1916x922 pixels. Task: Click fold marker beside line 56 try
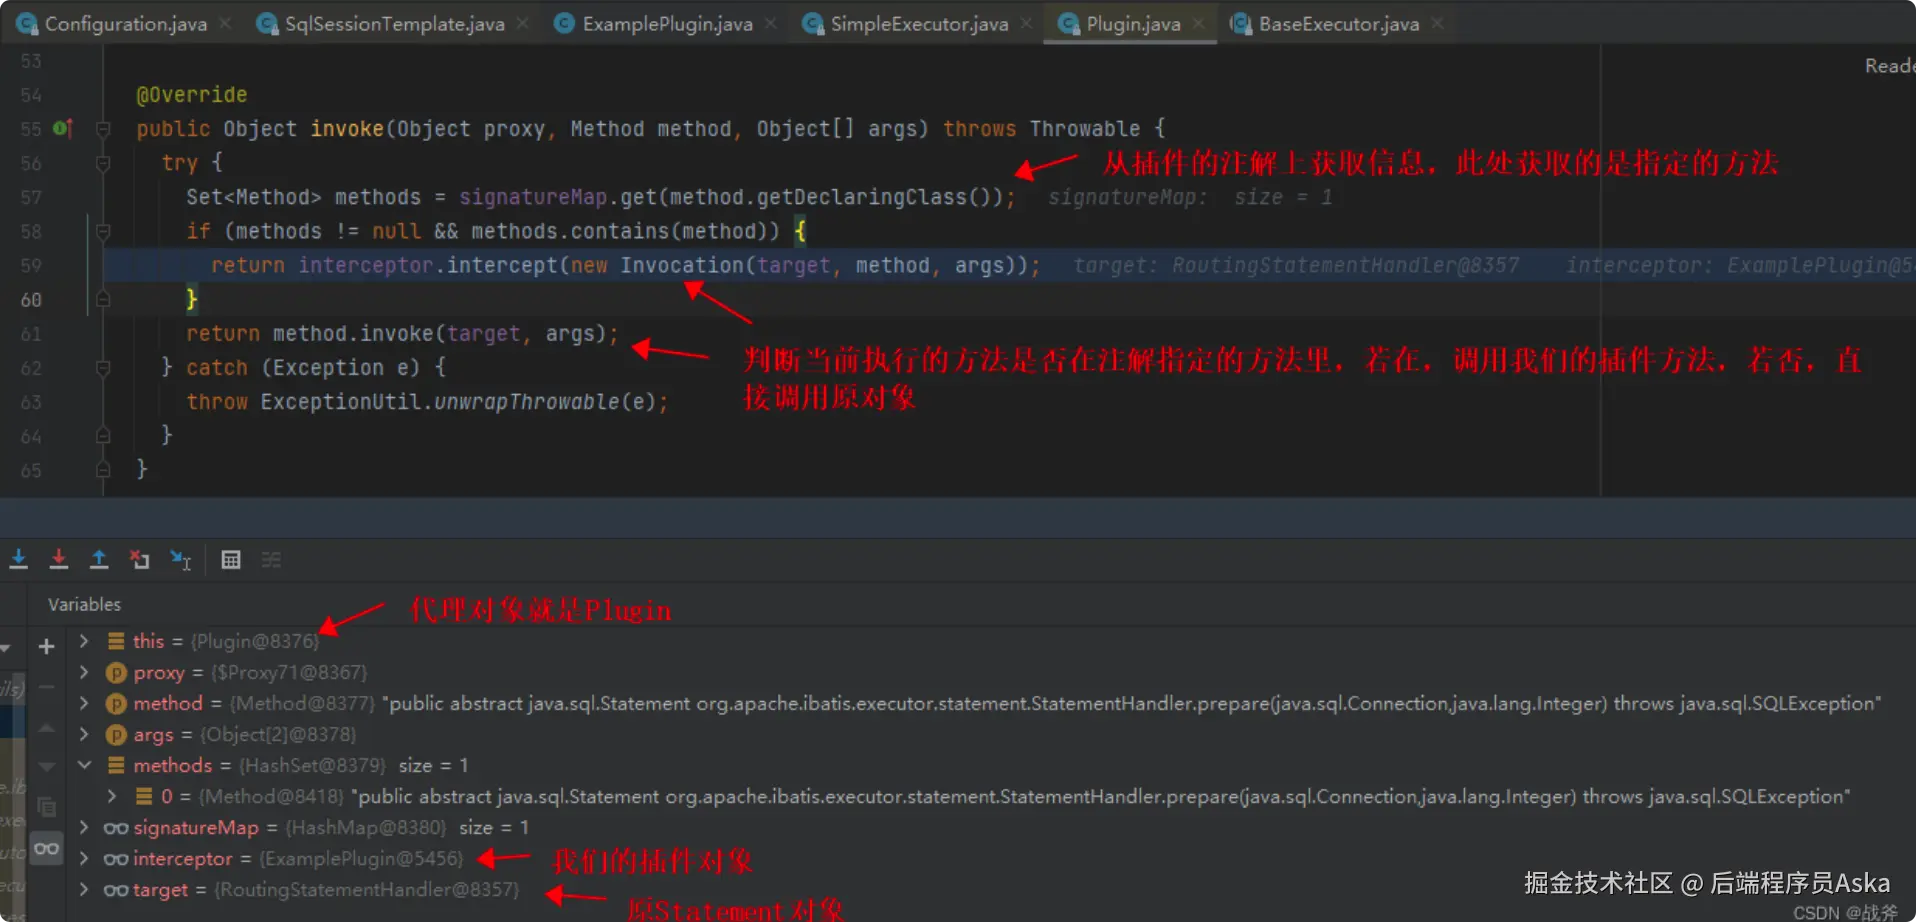pyautogui.click(x=103, y=163)
